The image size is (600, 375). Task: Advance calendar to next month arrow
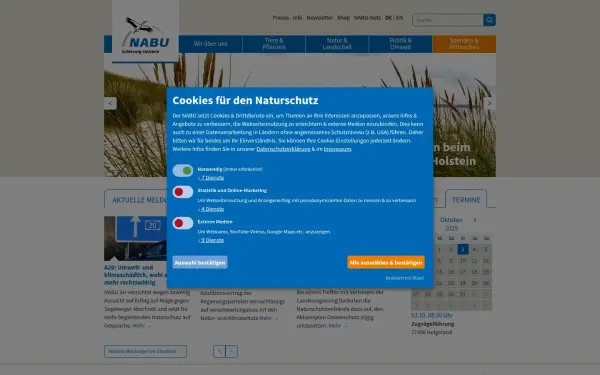click(x=475, y=220)
